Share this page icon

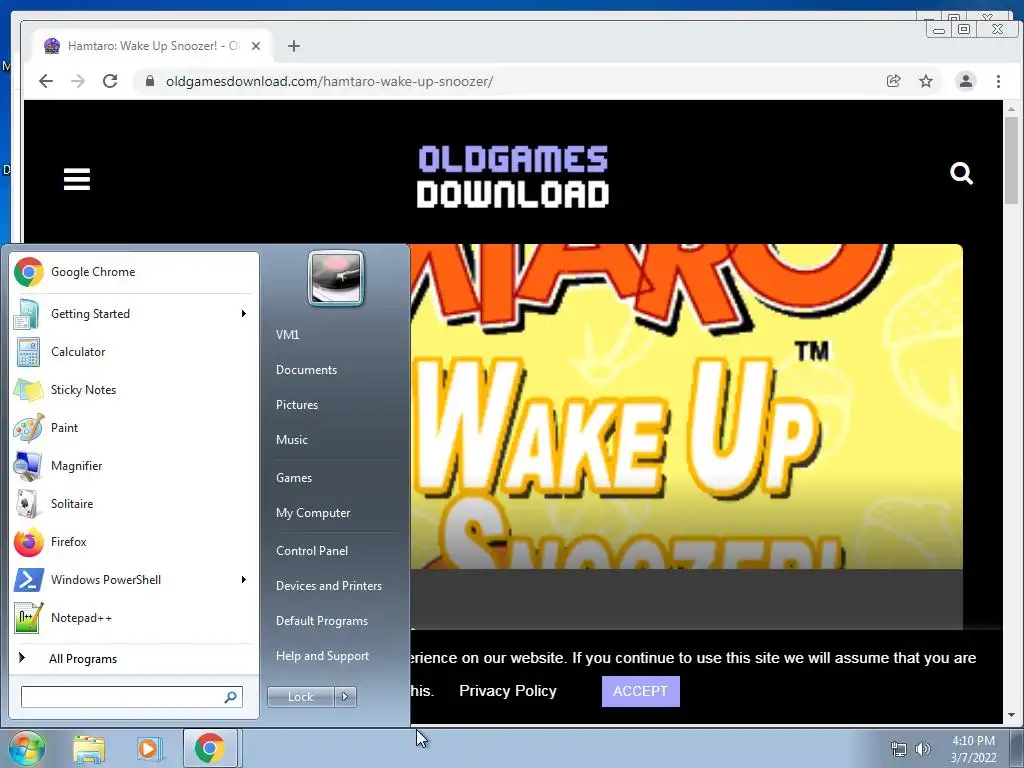tap(893, 81)
